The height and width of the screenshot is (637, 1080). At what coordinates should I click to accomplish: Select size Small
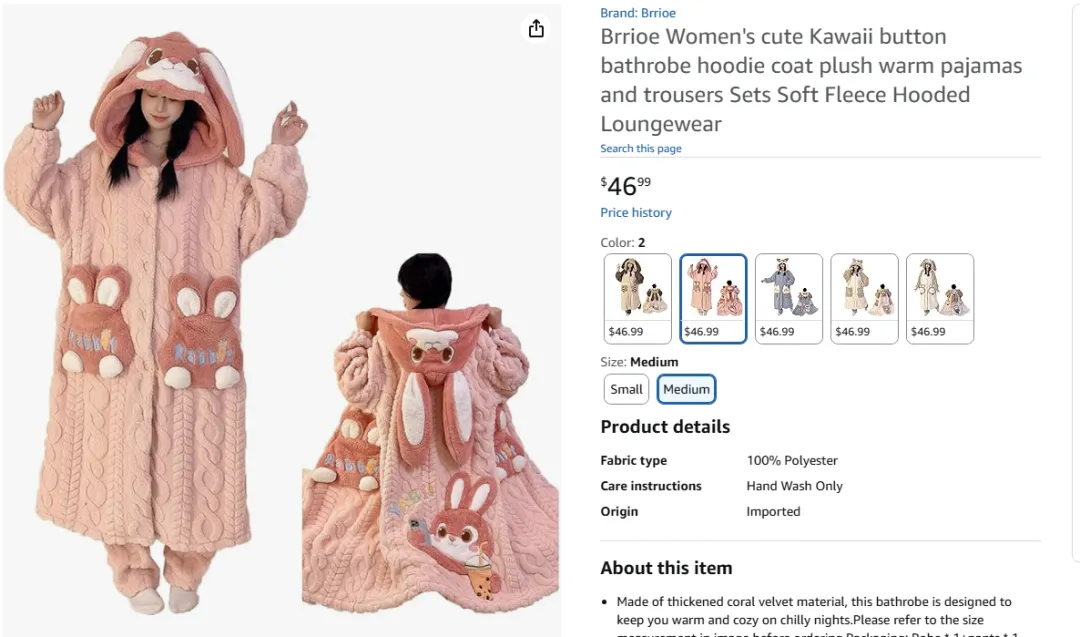(626, 389)
